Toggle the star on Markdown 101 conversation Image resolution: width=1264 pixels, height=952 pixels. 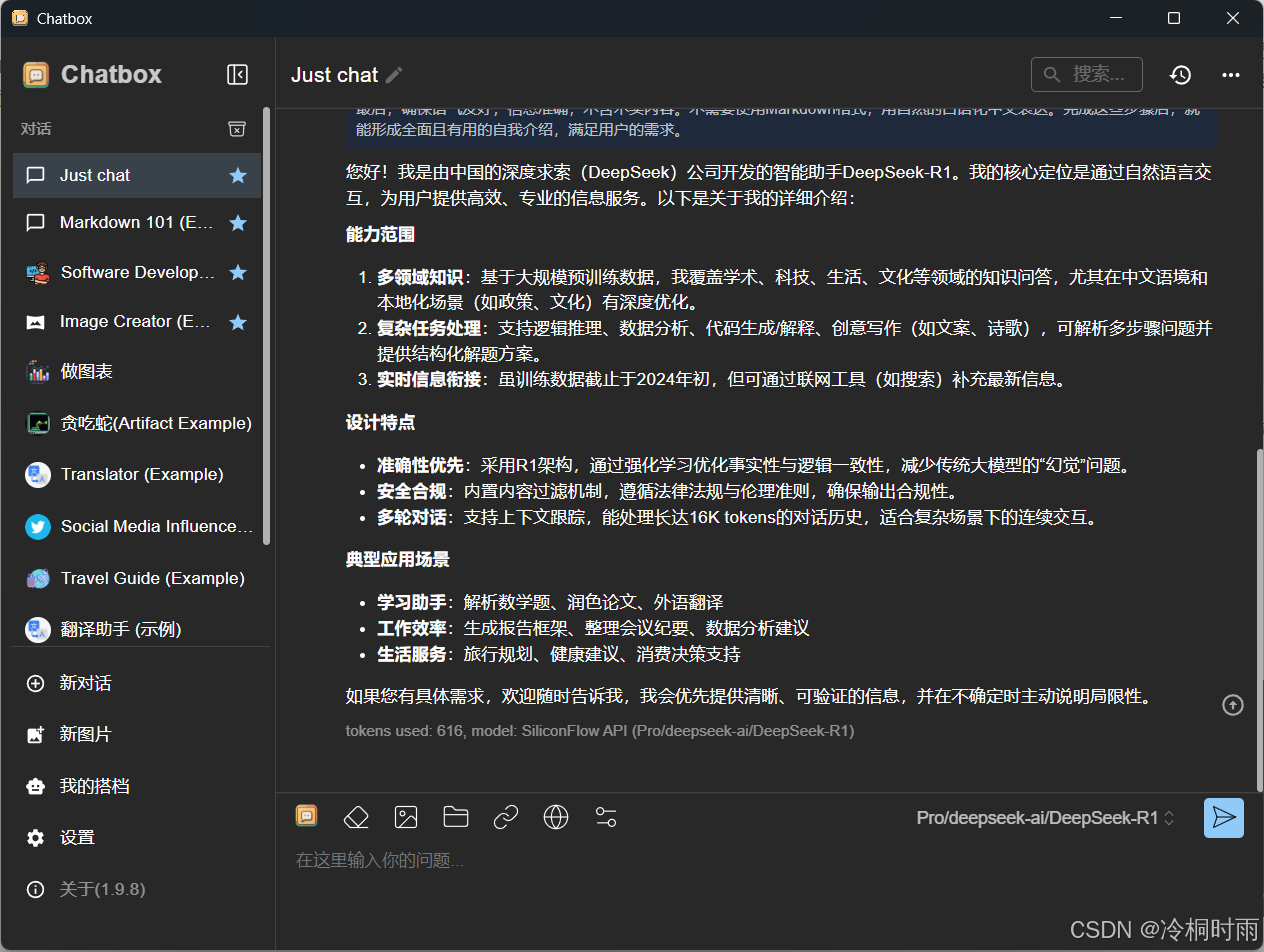click(x=238, y=222)
